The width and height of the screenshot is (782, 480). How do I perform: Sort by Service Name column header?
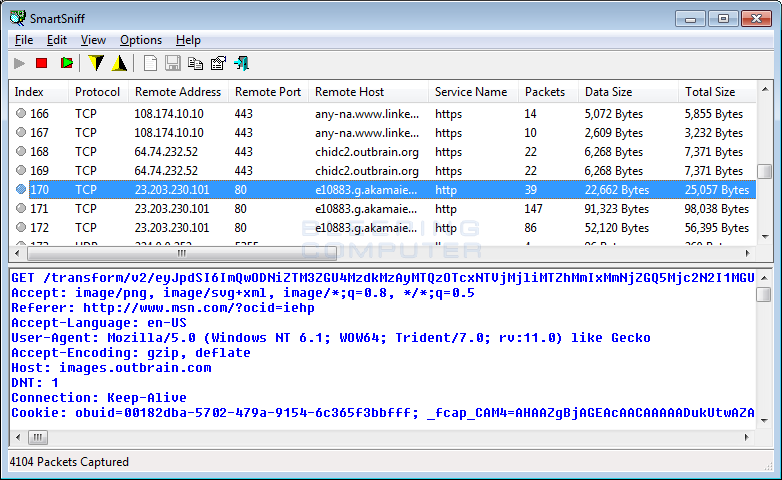[473, 92]
